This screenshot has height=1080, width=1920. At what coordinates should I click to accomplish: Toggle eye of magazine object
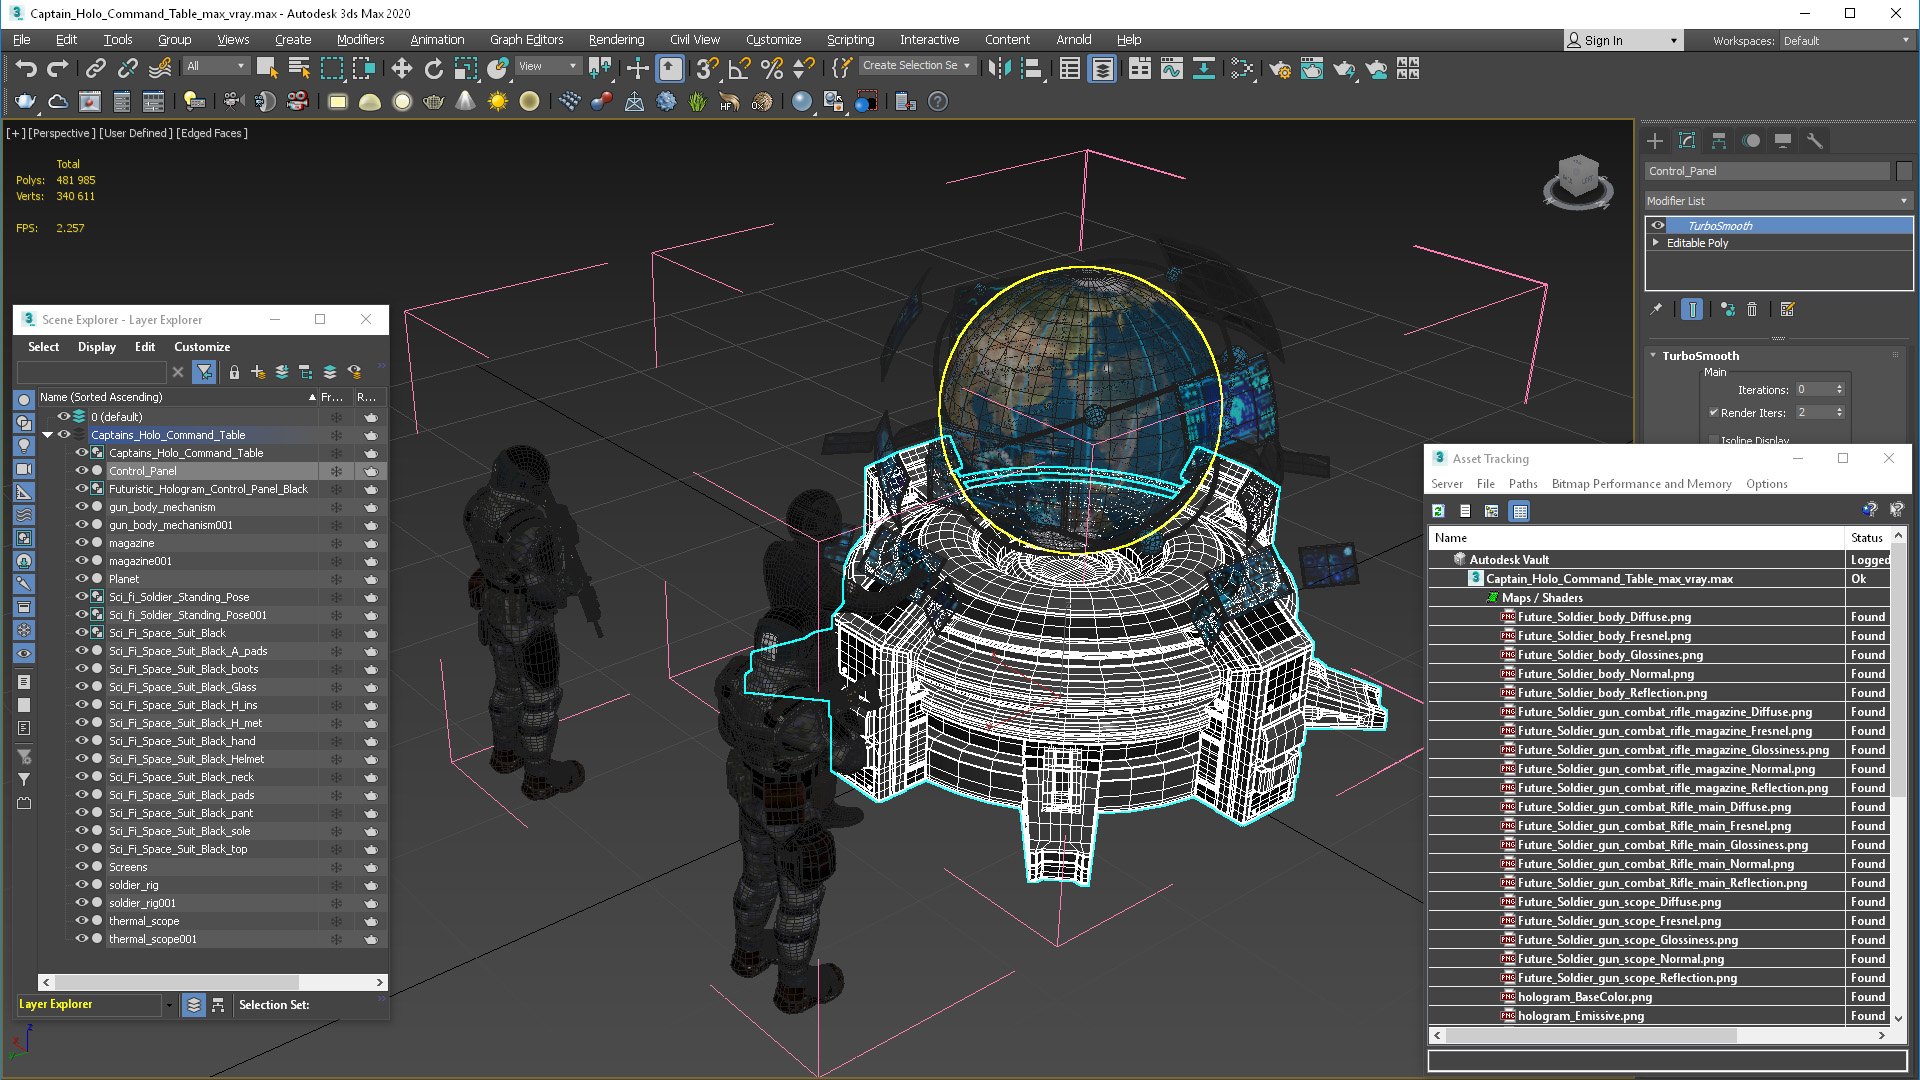coord(82,543)
